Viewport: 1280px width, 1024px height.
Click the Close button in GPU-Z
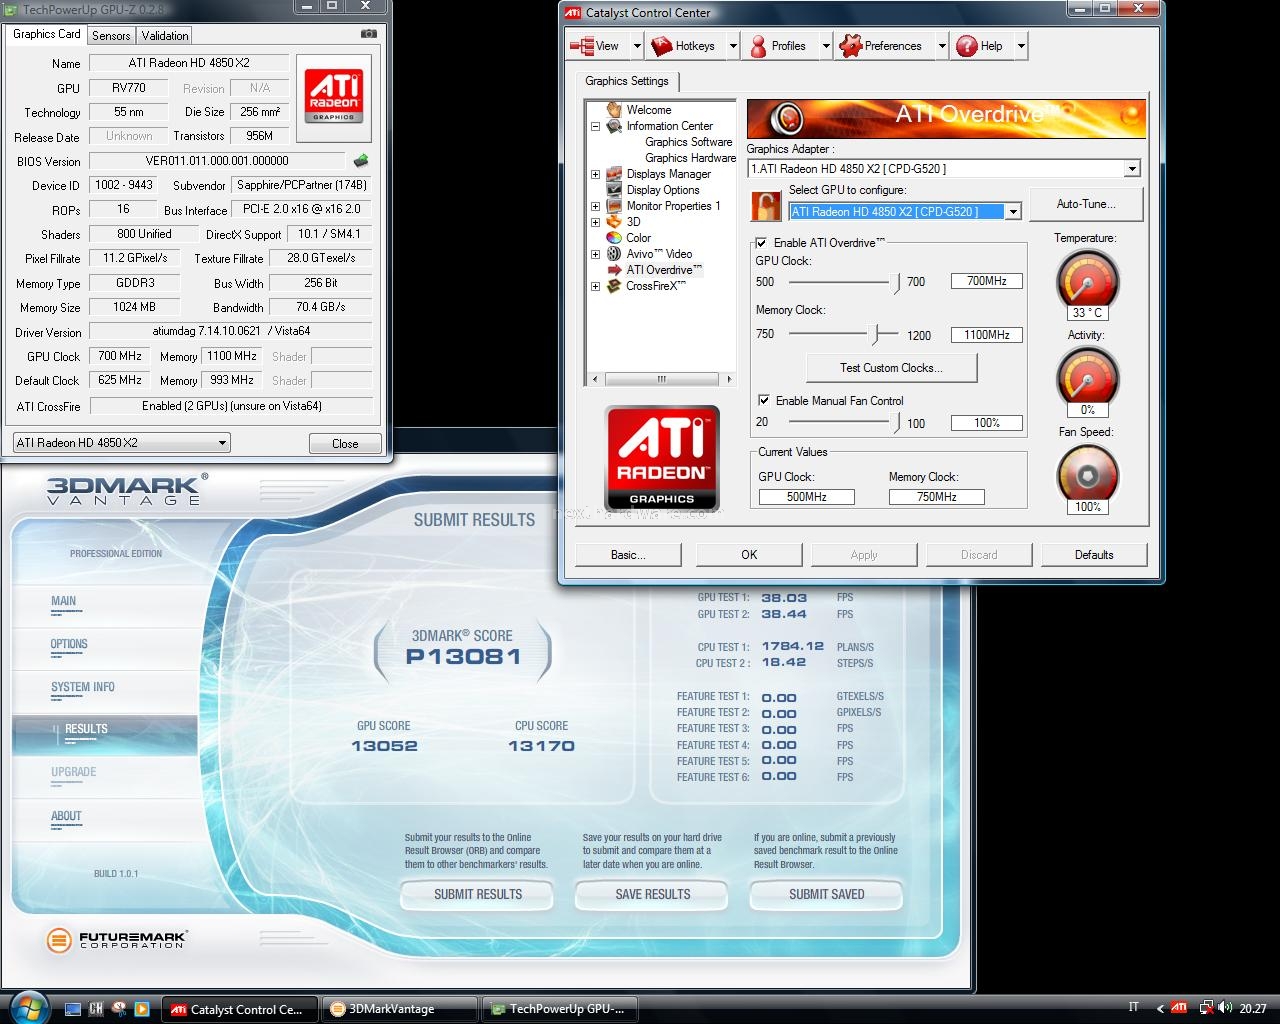point(345,443)
